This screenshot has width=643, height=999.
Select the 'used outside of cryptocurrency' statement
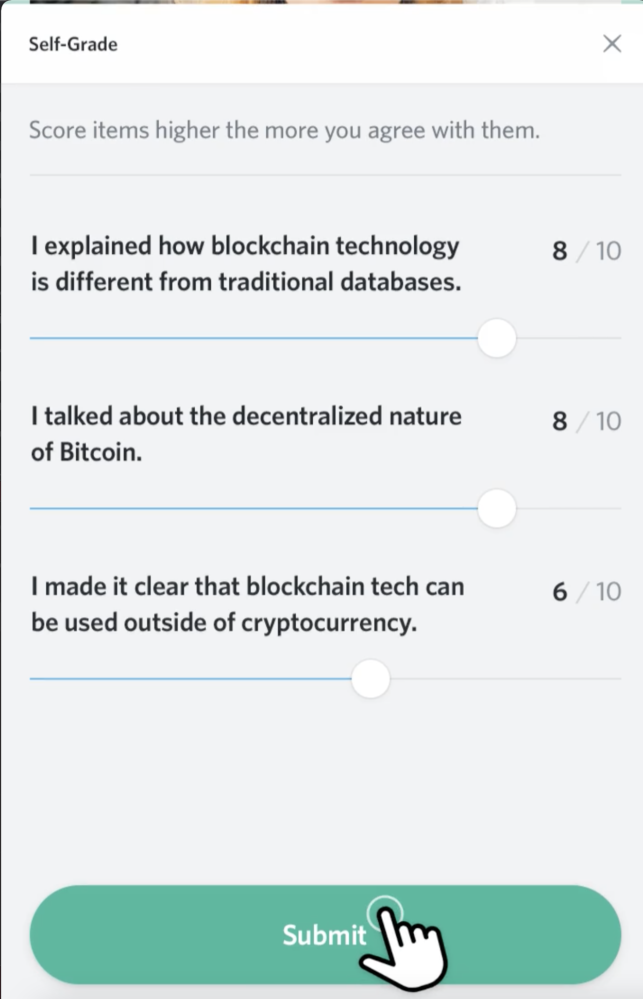click(x=247, y=604)
